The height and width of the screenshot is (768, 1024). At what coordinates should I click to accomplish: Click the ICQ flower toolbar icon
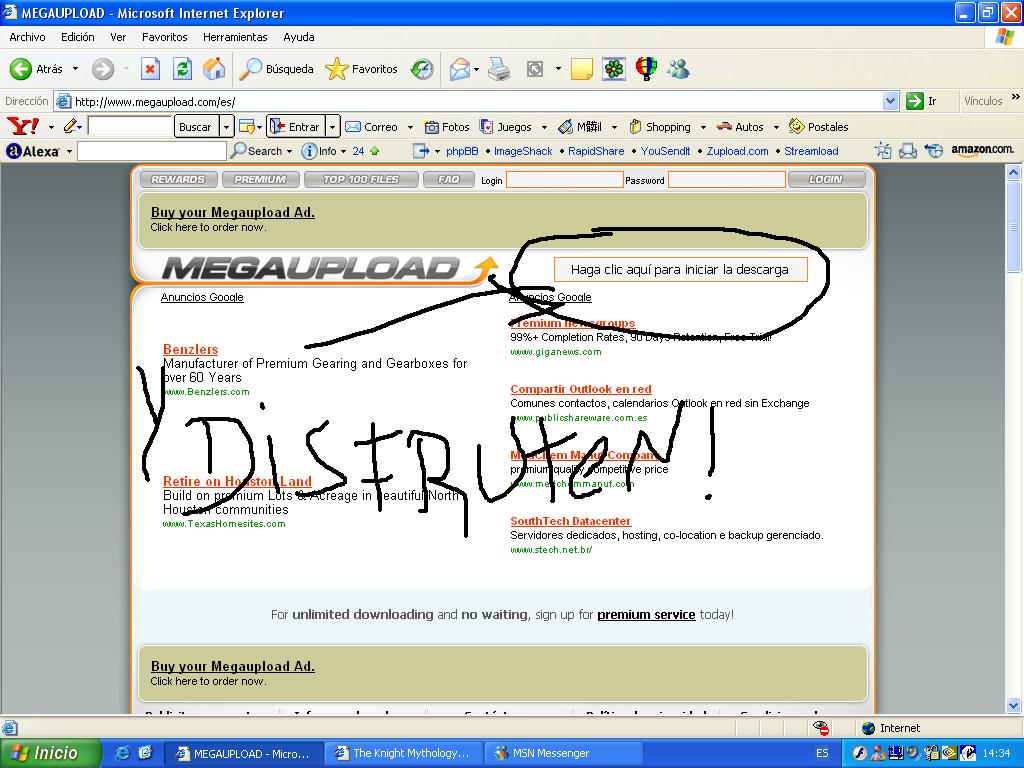pyautogui.click(x=614, y=69)
